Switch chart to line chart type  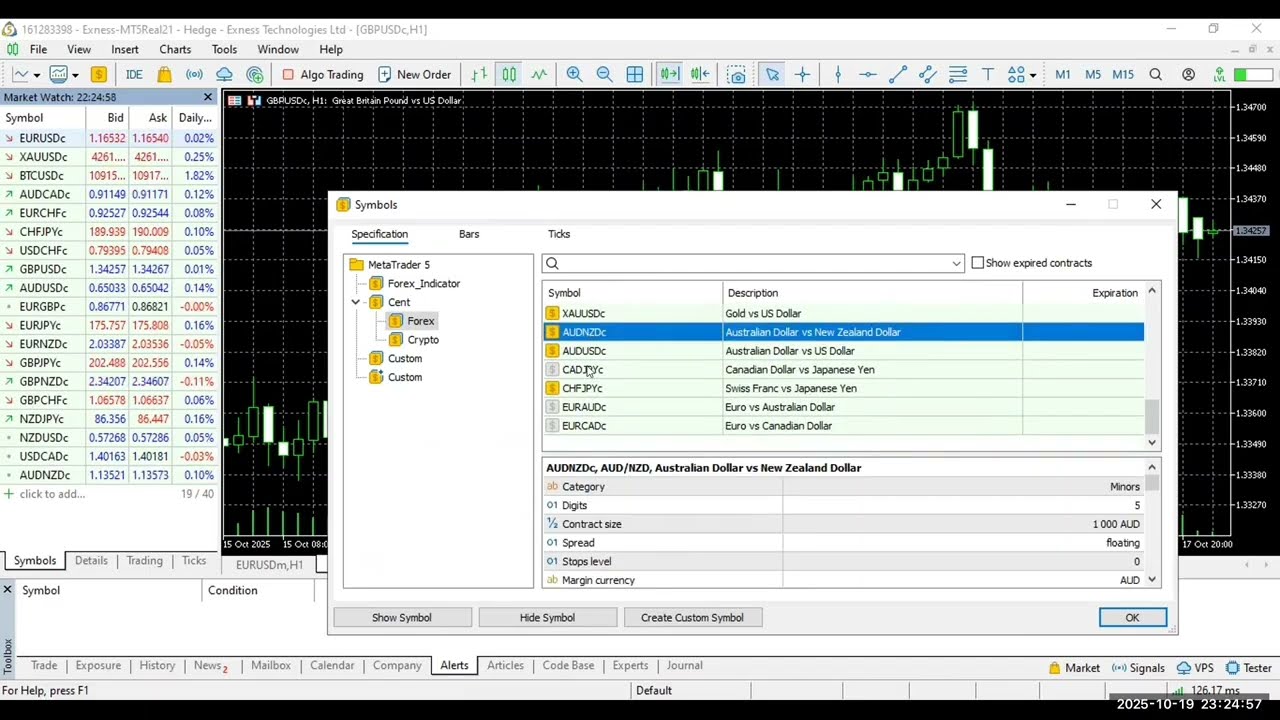pos(539,75)
